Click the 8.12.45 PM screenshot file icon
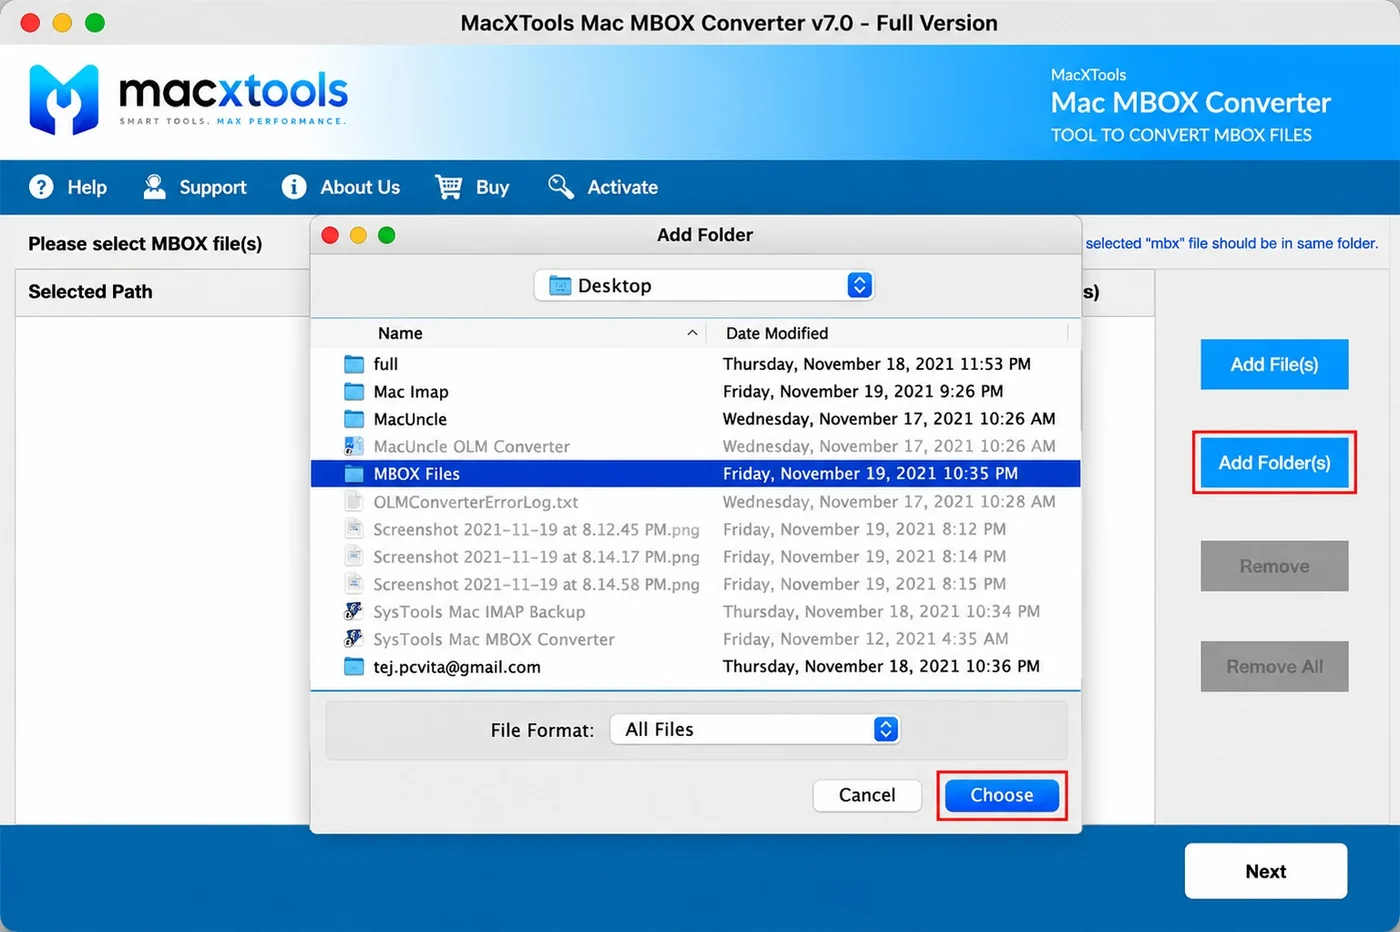Viewport: 1400px width, 932px height. 354,529
